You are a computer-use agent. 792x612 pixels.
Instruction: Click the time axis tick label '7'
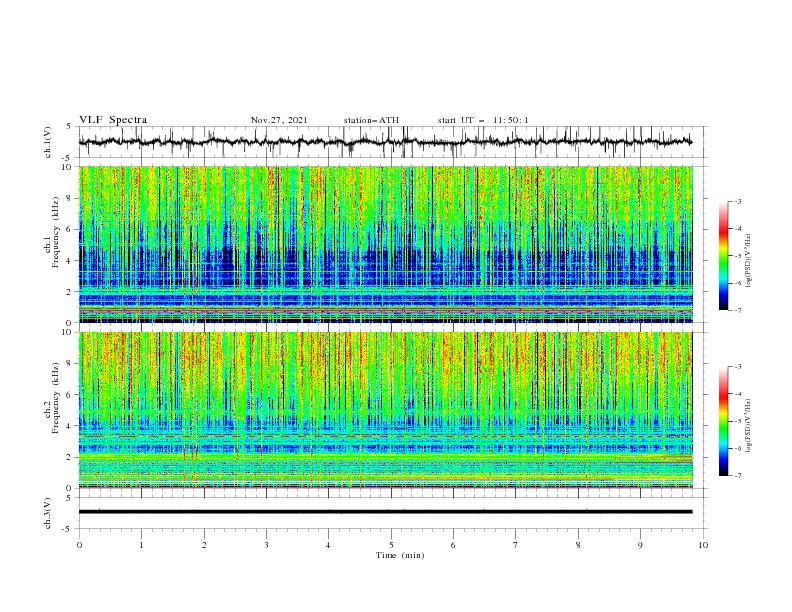pos(516,545)
